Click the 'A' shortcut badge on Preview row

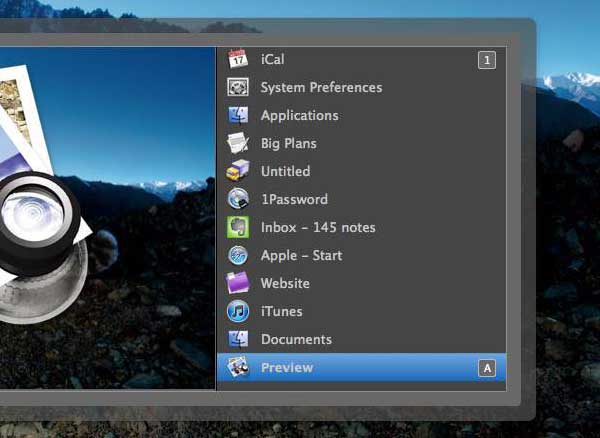pos(487,368)
